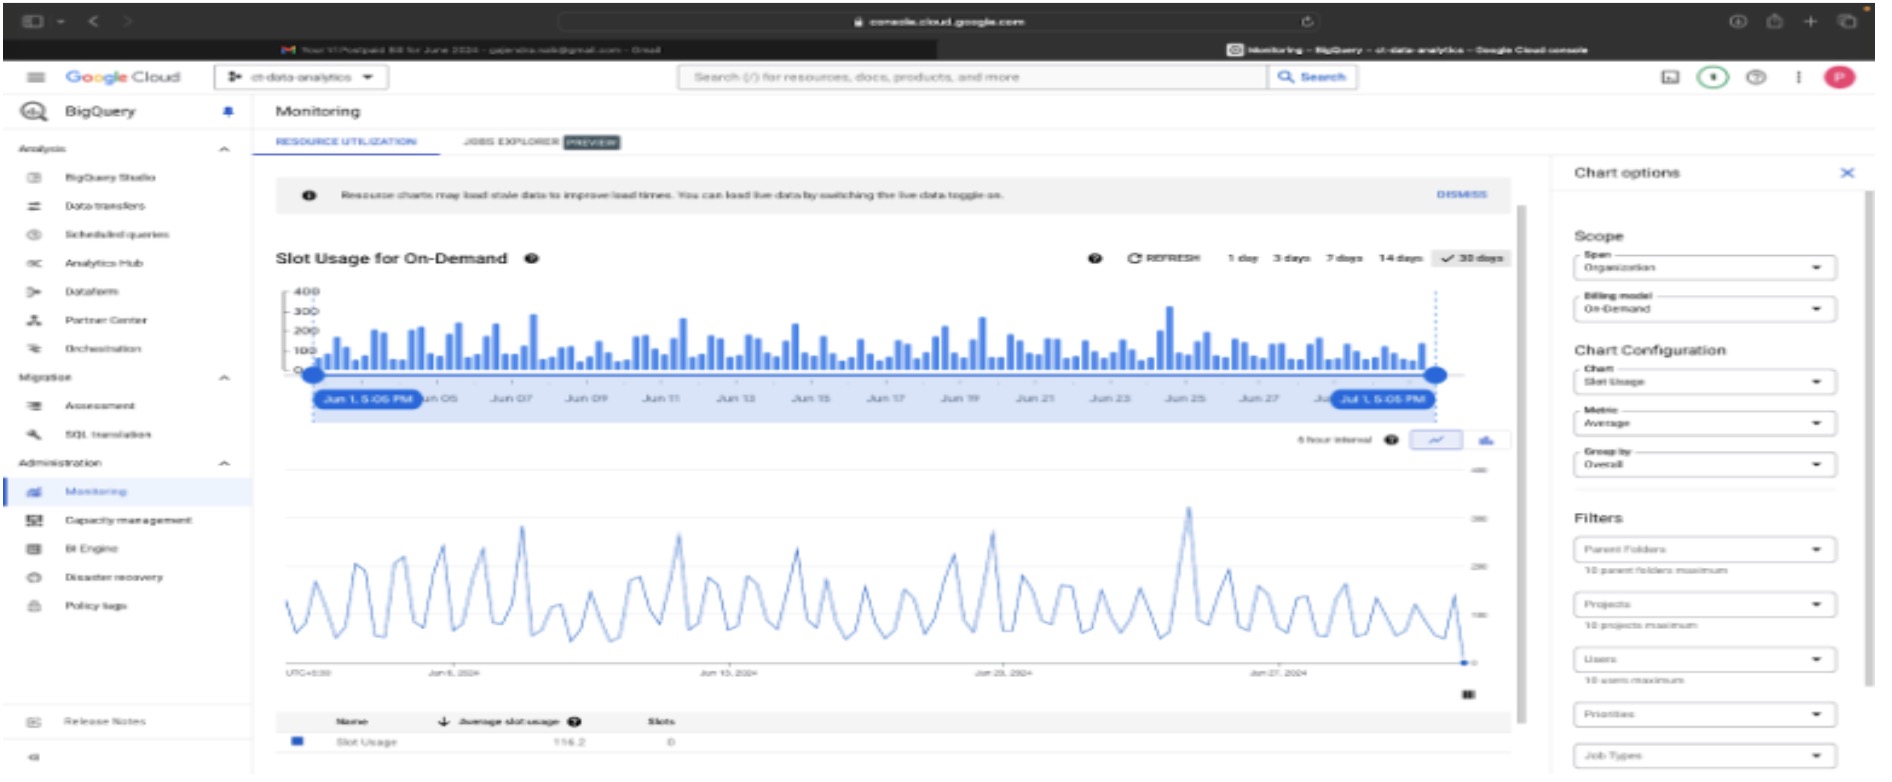Open Orchestration in the sidebar

[103, 349]
